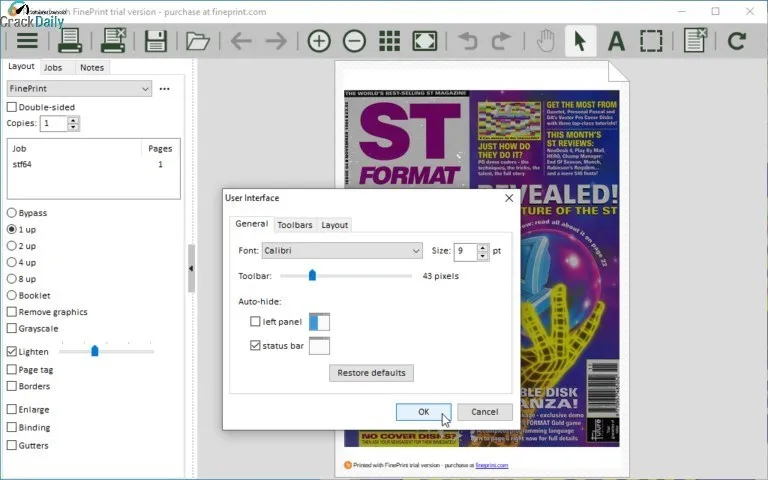Select the 4 up layout option
This screenshot has height=480, width=768.
point(13,262)
